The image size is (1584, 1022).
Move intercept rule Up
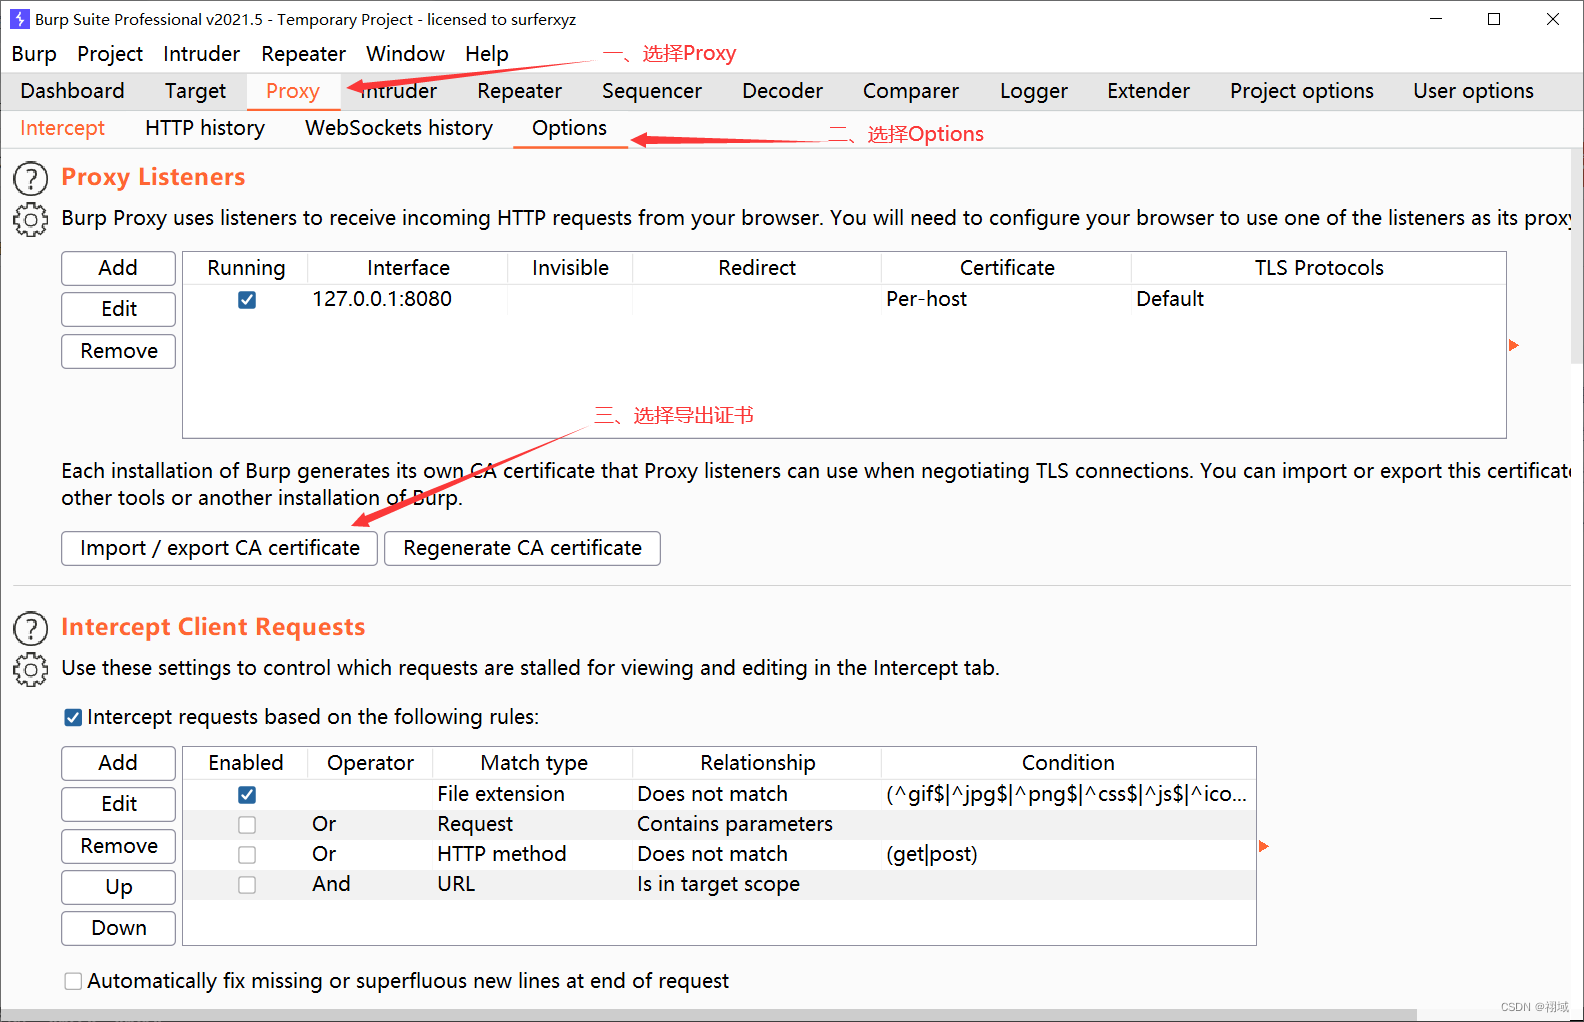click(118, 887)
